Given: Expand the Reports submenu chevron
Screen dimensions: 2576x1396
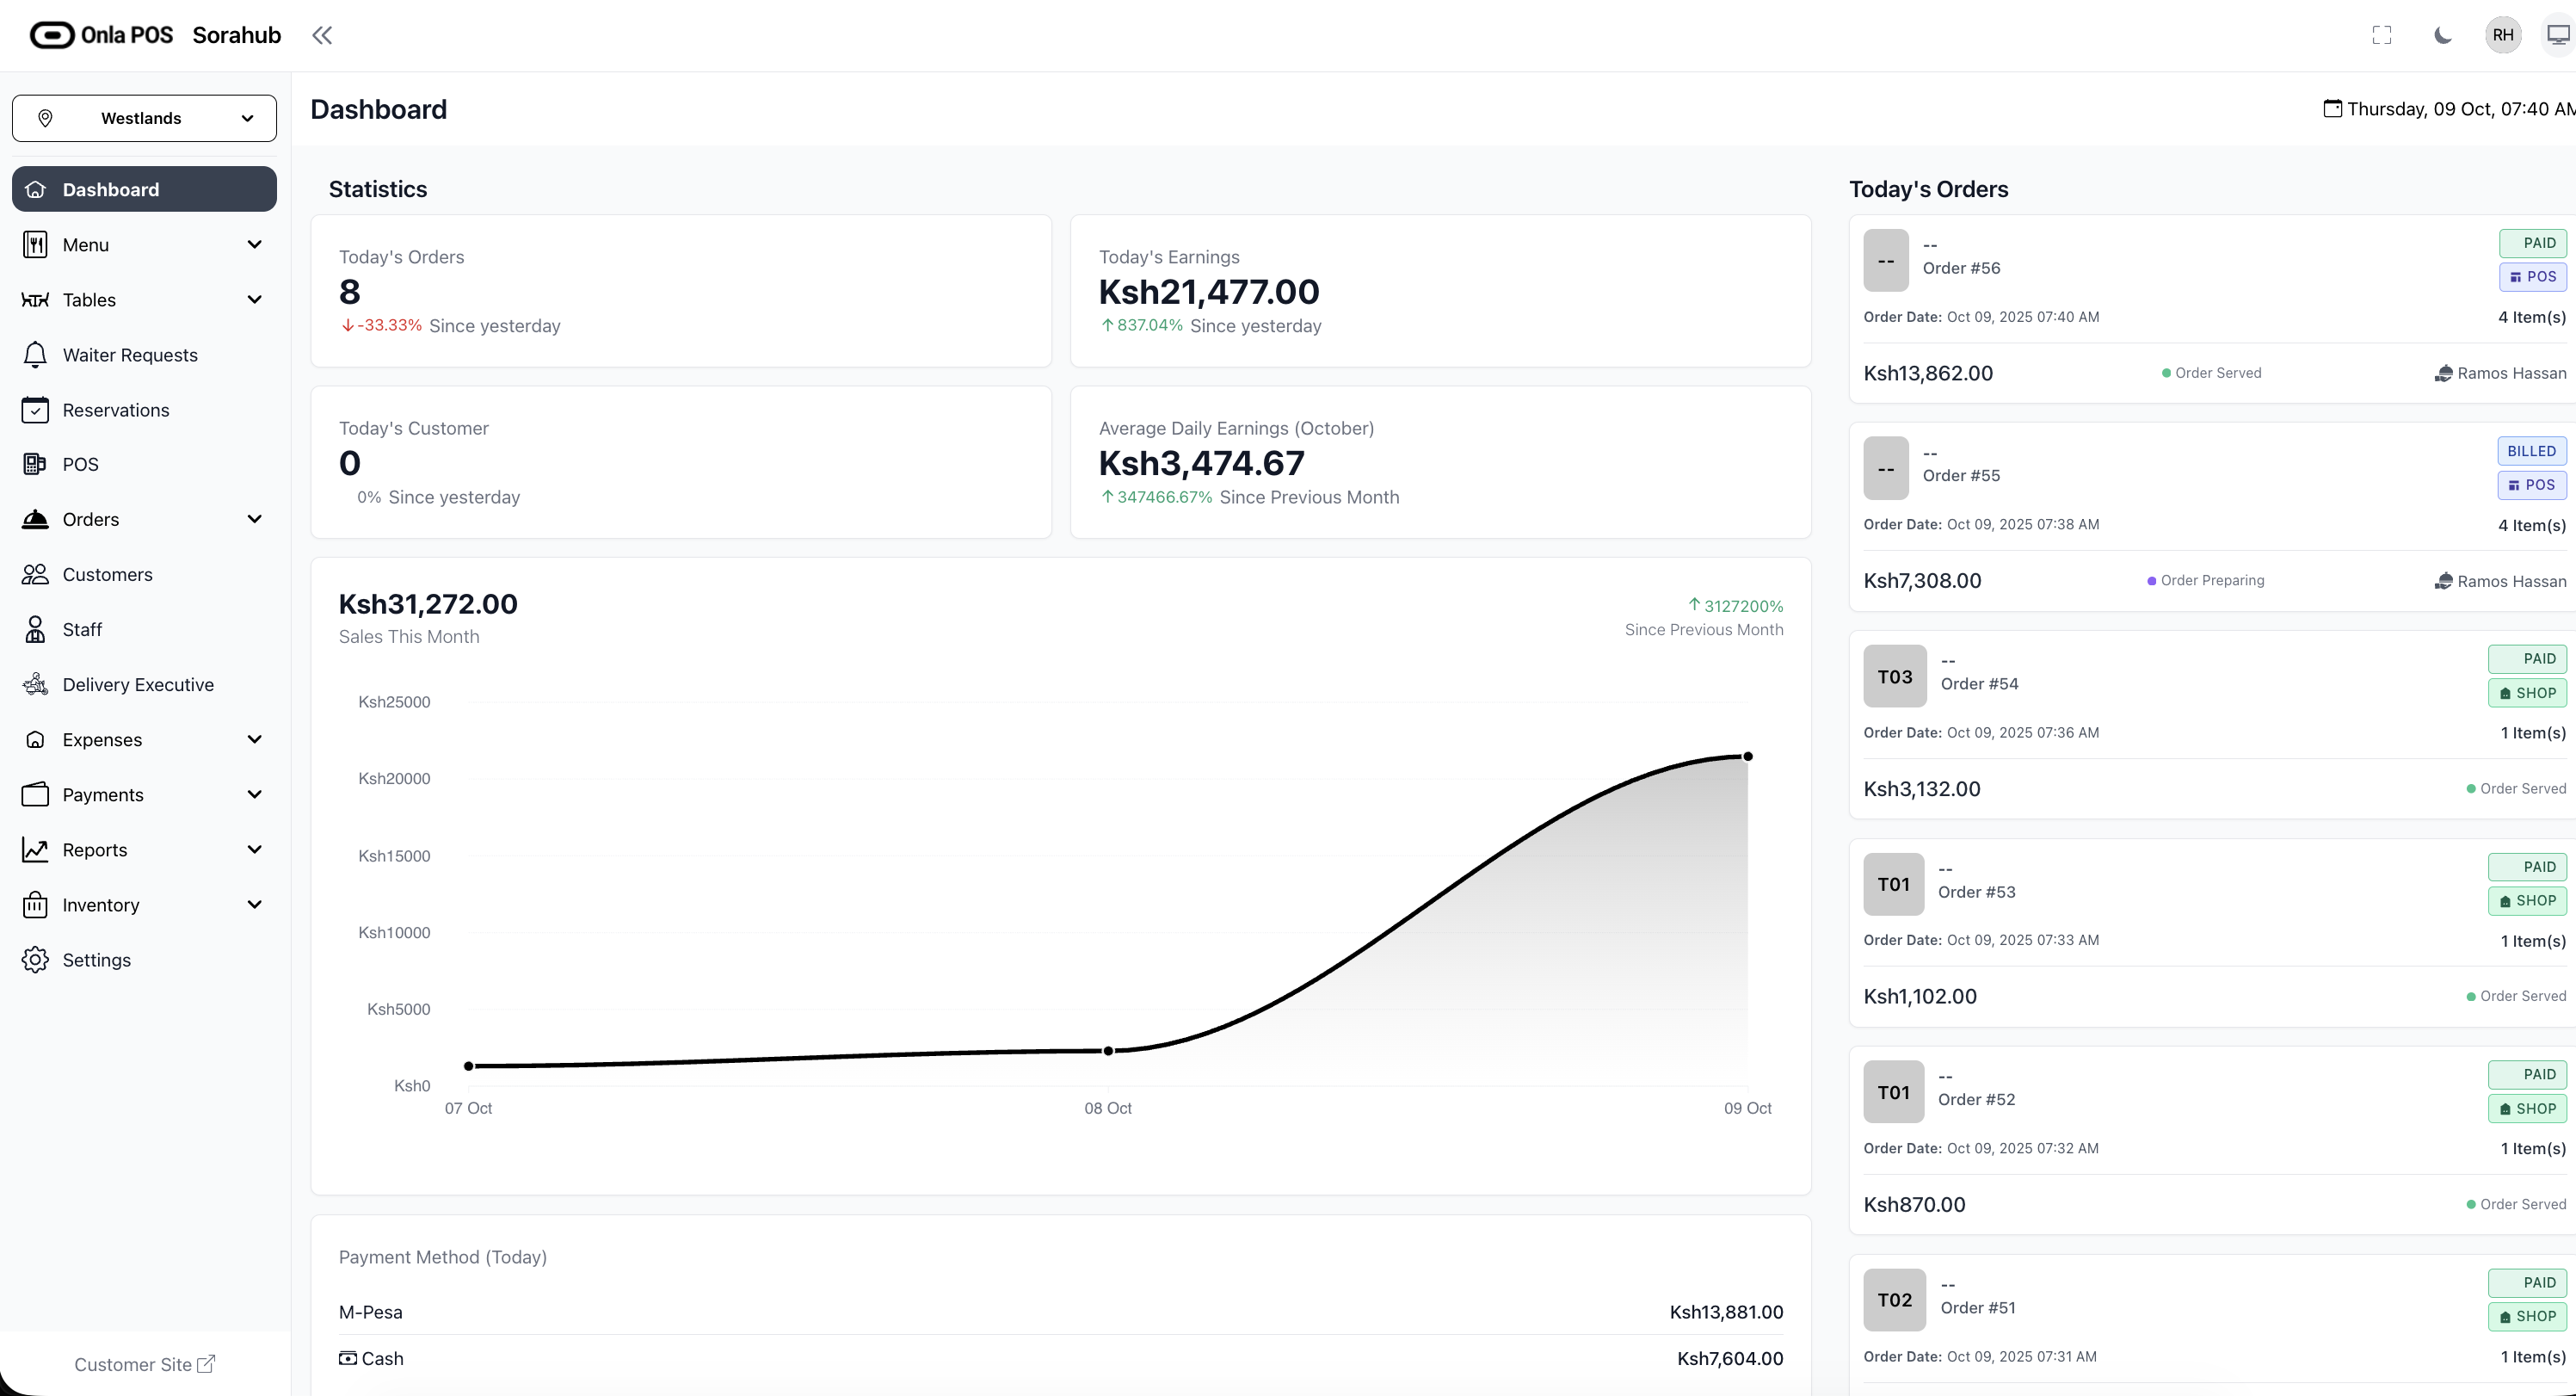Looking at the screenshot, I should [x=254, y=850].
